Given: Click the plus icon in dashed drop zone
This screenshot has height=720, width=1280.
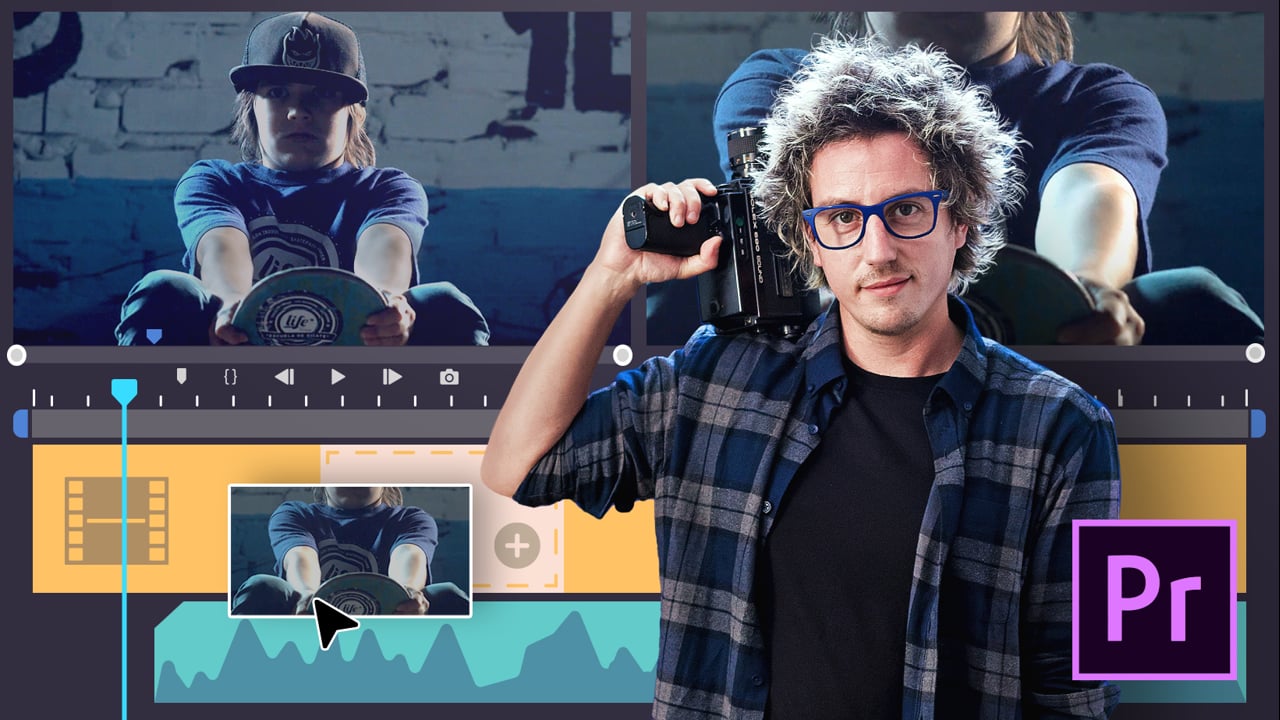Looking at the screenshot, I should pos(517,545).
